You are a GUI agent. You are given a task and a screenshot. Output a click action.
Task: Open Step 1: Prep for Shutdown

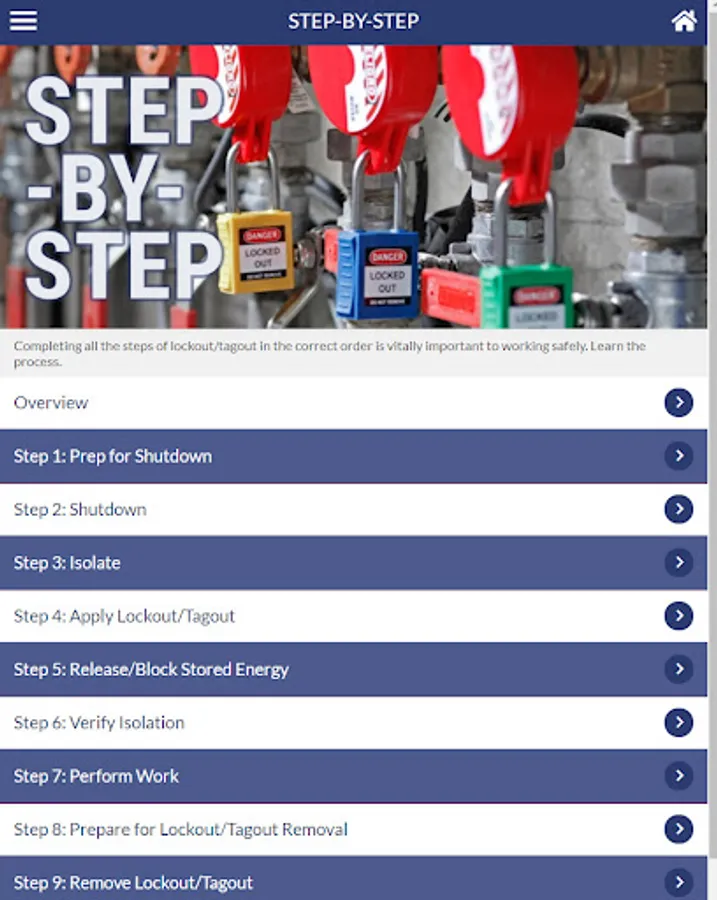pos(354,456)
